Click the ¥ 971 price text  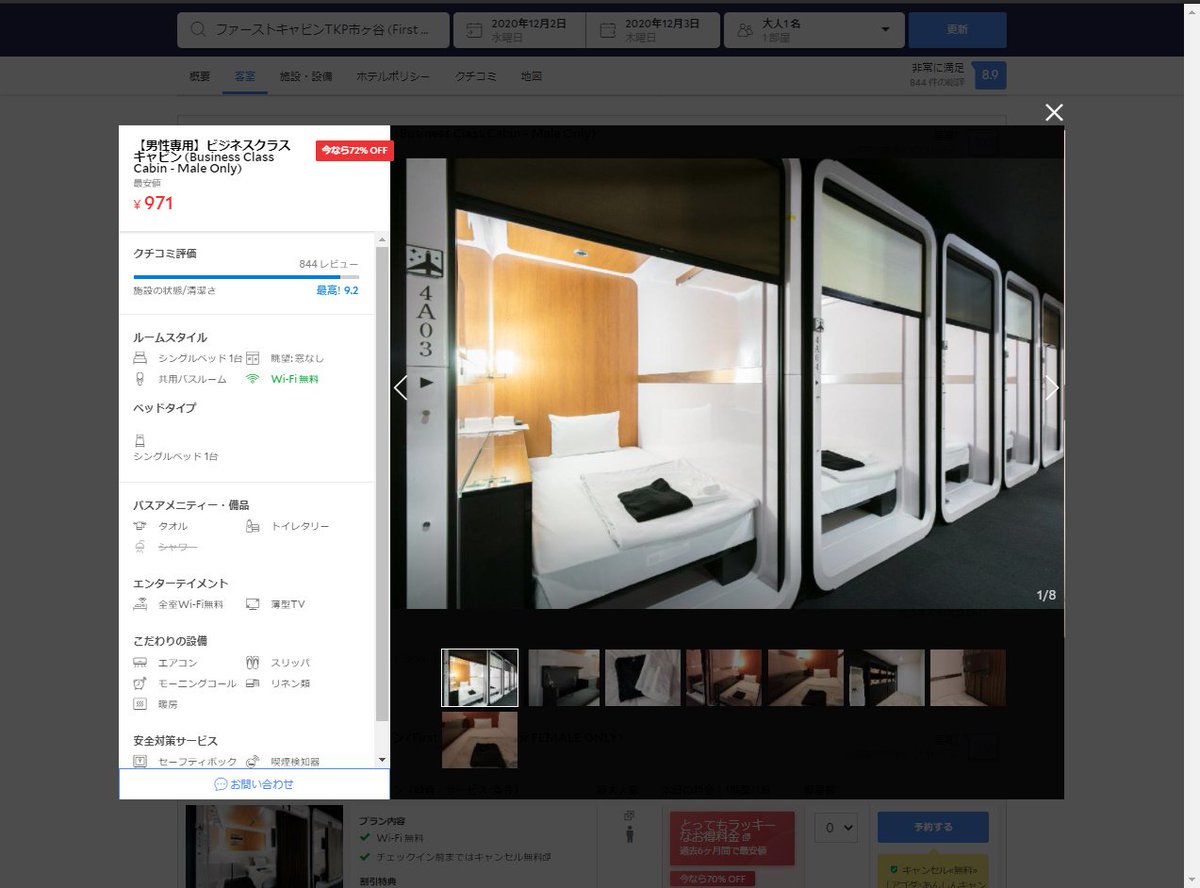pos(154,203)
